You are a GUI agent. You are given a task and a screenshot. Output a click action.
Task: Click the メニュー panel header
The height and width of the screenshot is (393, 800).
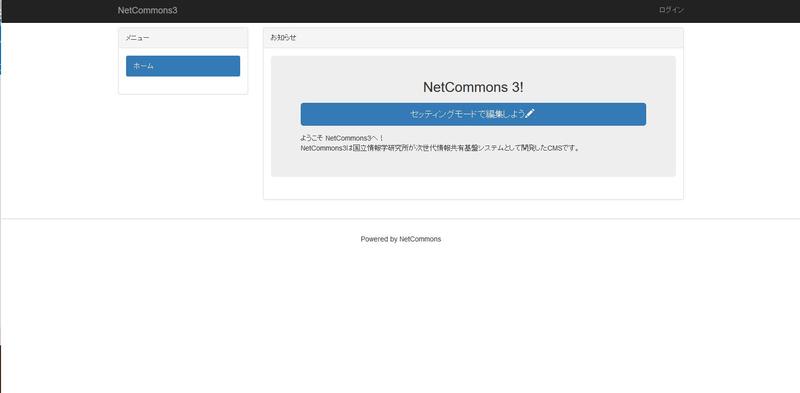point(183,38)
